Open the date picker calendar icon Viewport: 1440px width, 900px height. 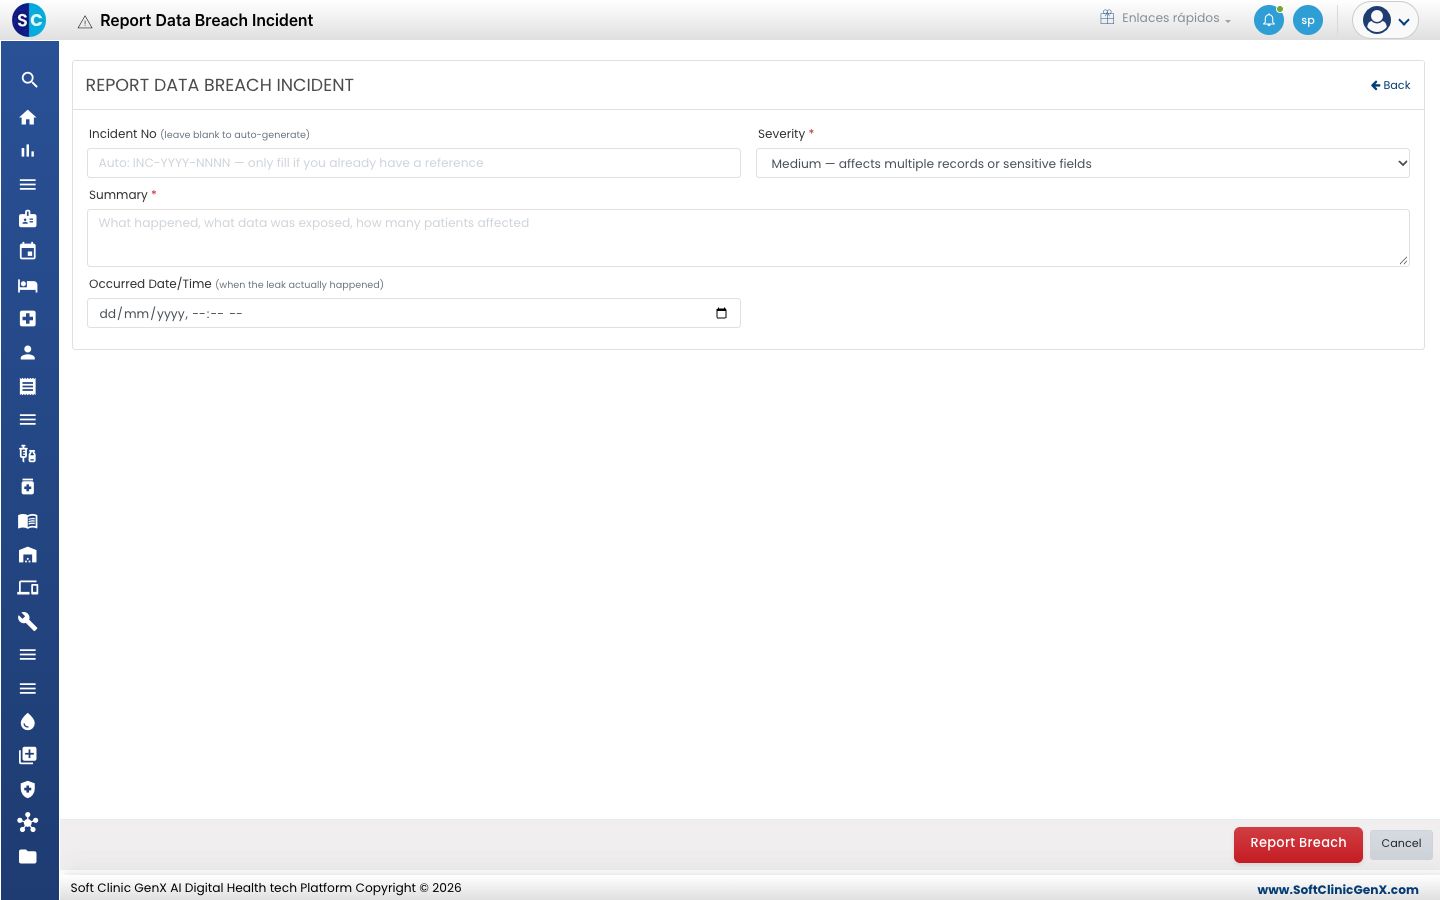(x=721, y=314)
